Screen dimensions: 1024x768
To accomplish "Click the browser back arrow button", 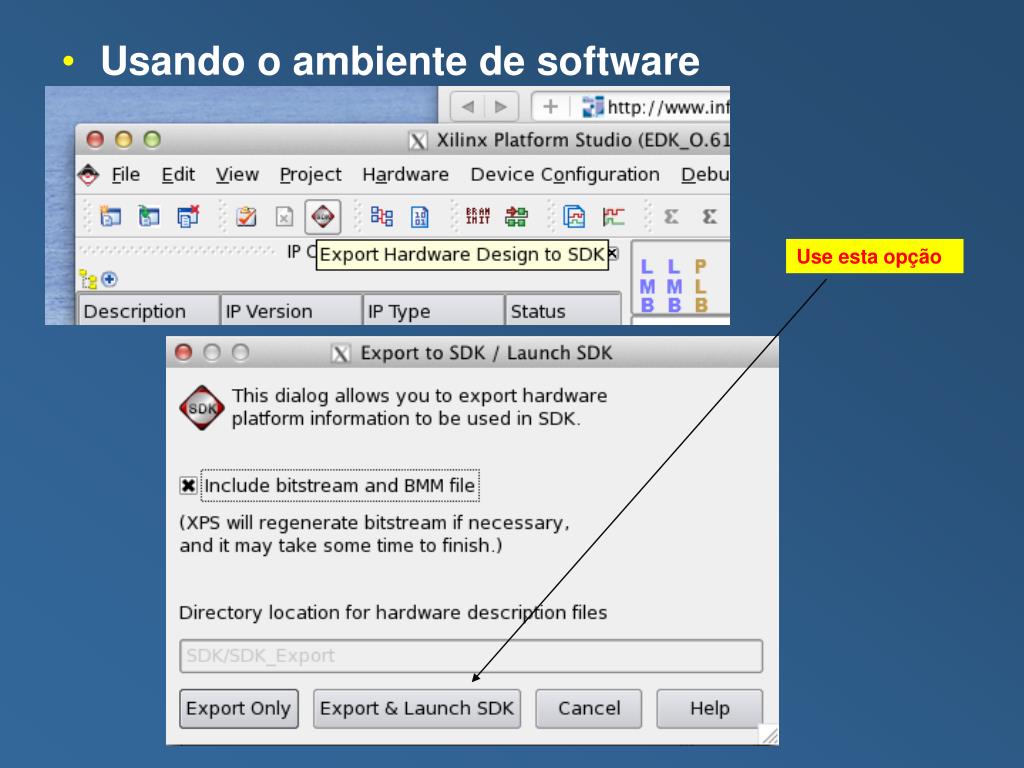I will [x=468, y=106].
